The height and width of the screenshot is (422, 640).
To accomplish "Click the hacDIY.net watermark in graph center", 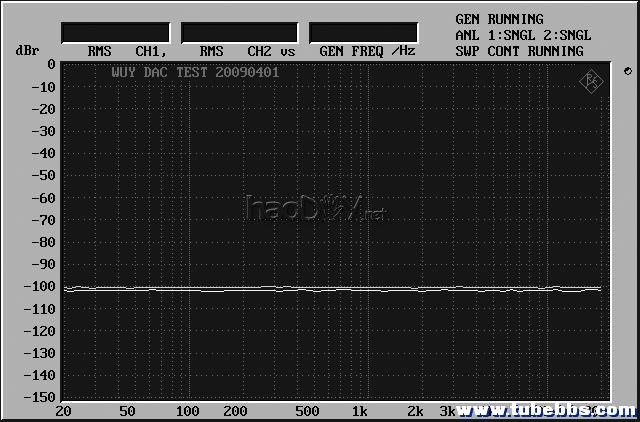I will (x=315, y=209).
